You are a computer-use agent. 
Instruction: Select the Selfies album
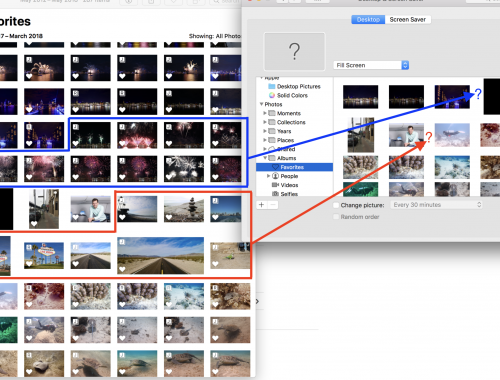pos(285,194)
